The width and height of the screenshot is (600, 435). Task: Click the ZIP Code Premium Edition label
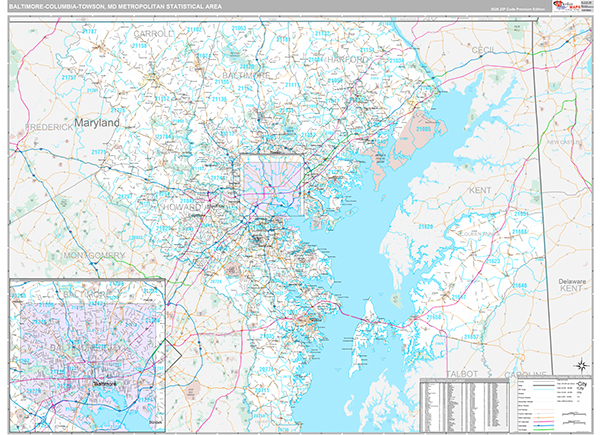click(x=516, y=9)
